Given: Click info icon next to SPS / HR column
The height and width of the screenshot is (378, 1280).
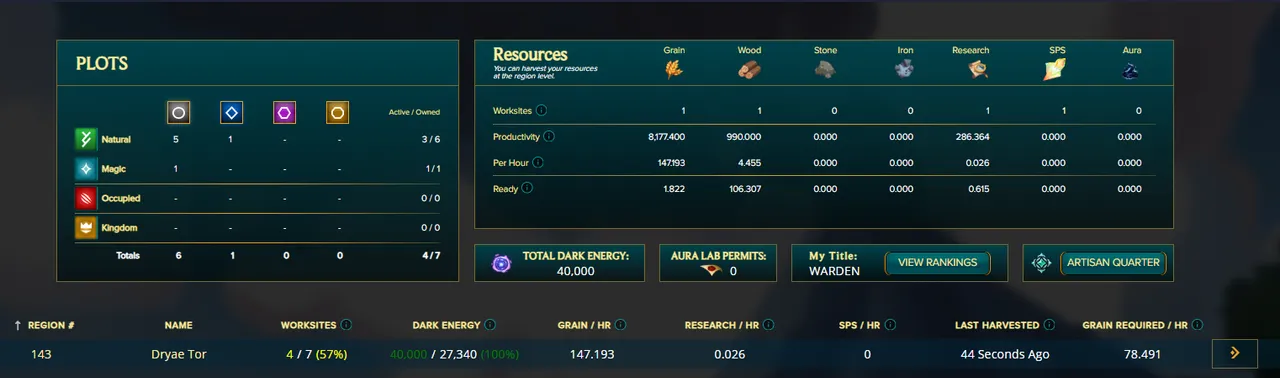Looking at the screenshot, I should coord(890,325).
